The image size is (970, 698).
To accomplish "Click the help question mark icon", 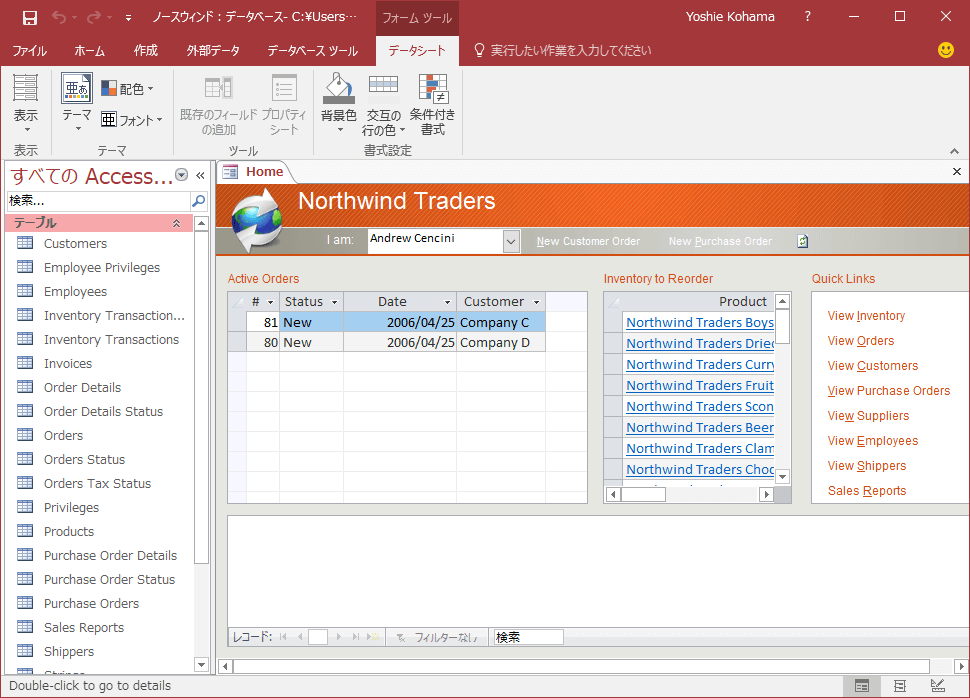I will [807, 17].
